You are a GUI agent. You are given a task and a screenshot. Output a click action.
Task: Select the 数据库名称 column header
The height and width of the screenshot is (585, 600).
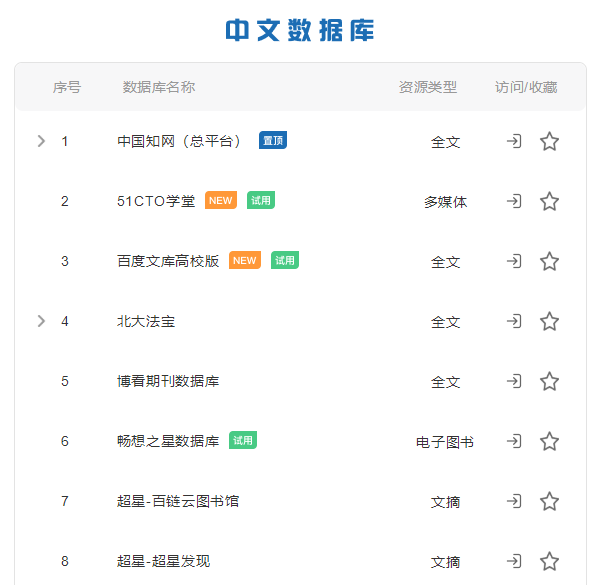point(159,87)
